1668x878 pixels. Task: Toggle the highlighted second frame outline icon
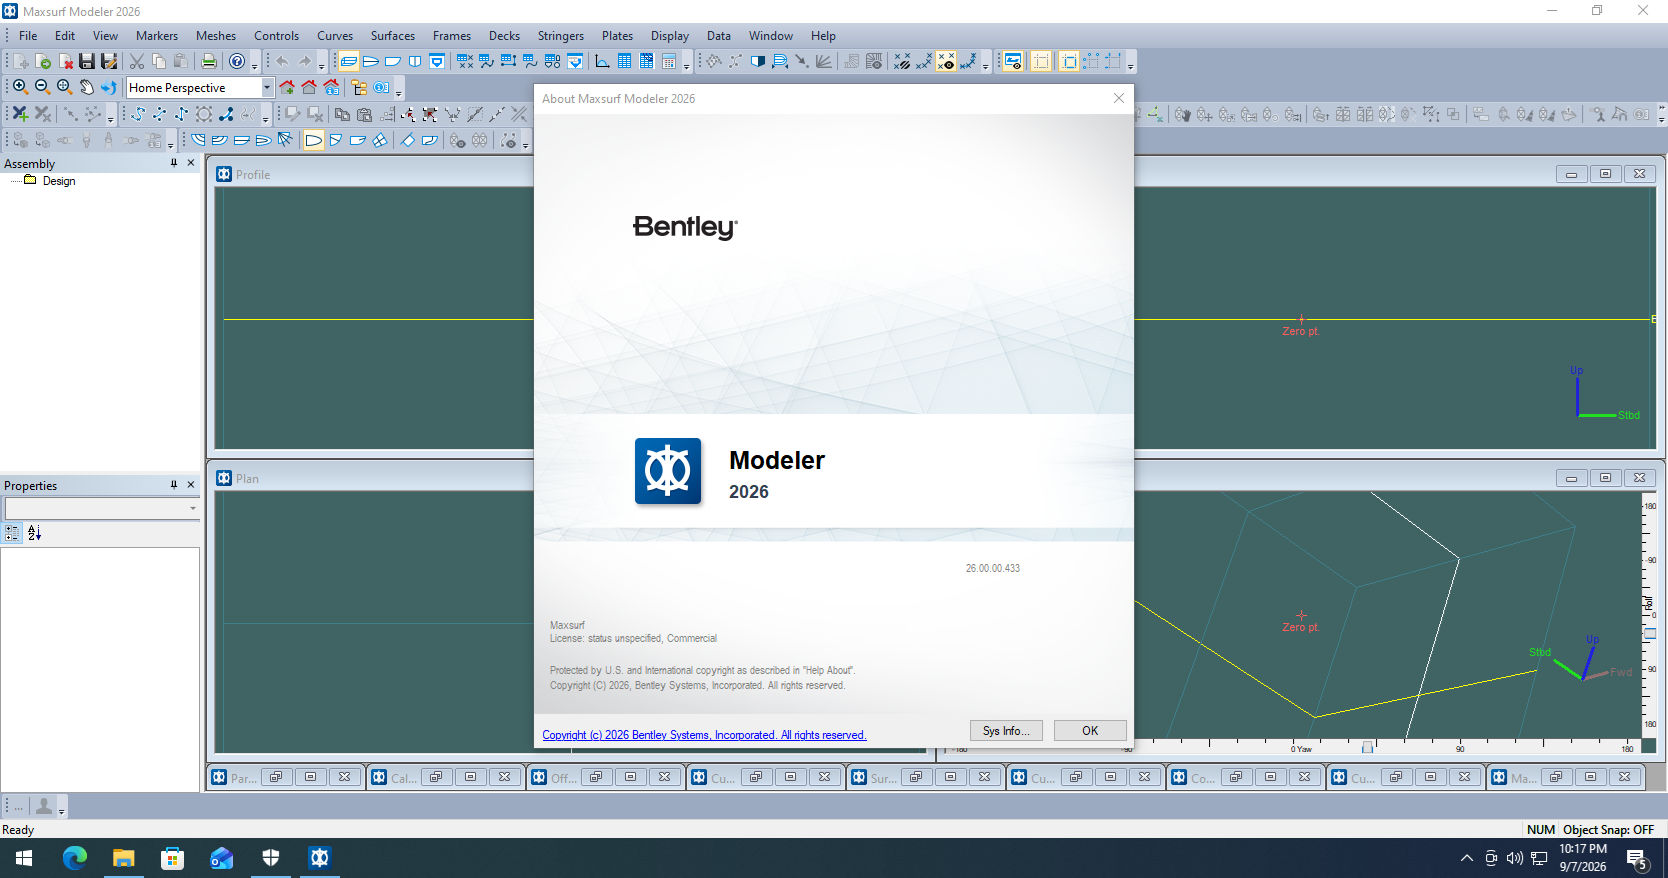(x=1068, y=61)
